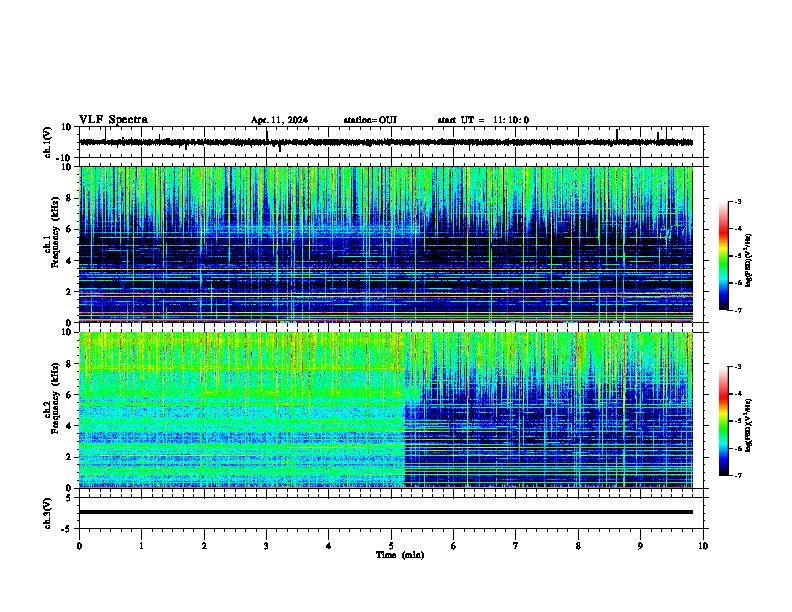Click time axis tick label "9"
792x612 pixels.
[640, 546]
